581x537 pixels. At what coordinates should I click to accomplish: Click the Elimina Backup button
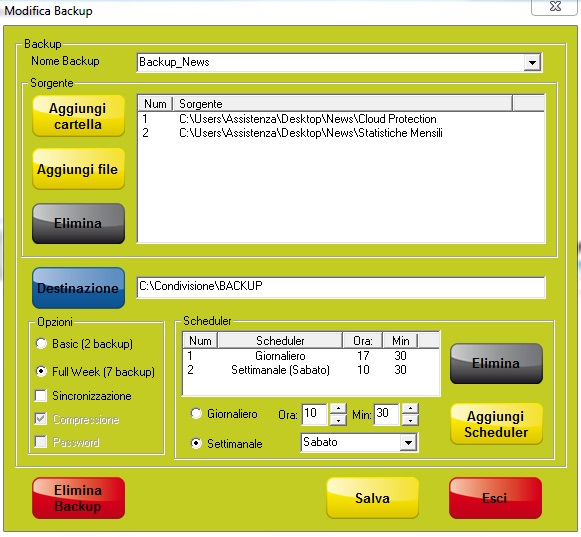(78, 498)
